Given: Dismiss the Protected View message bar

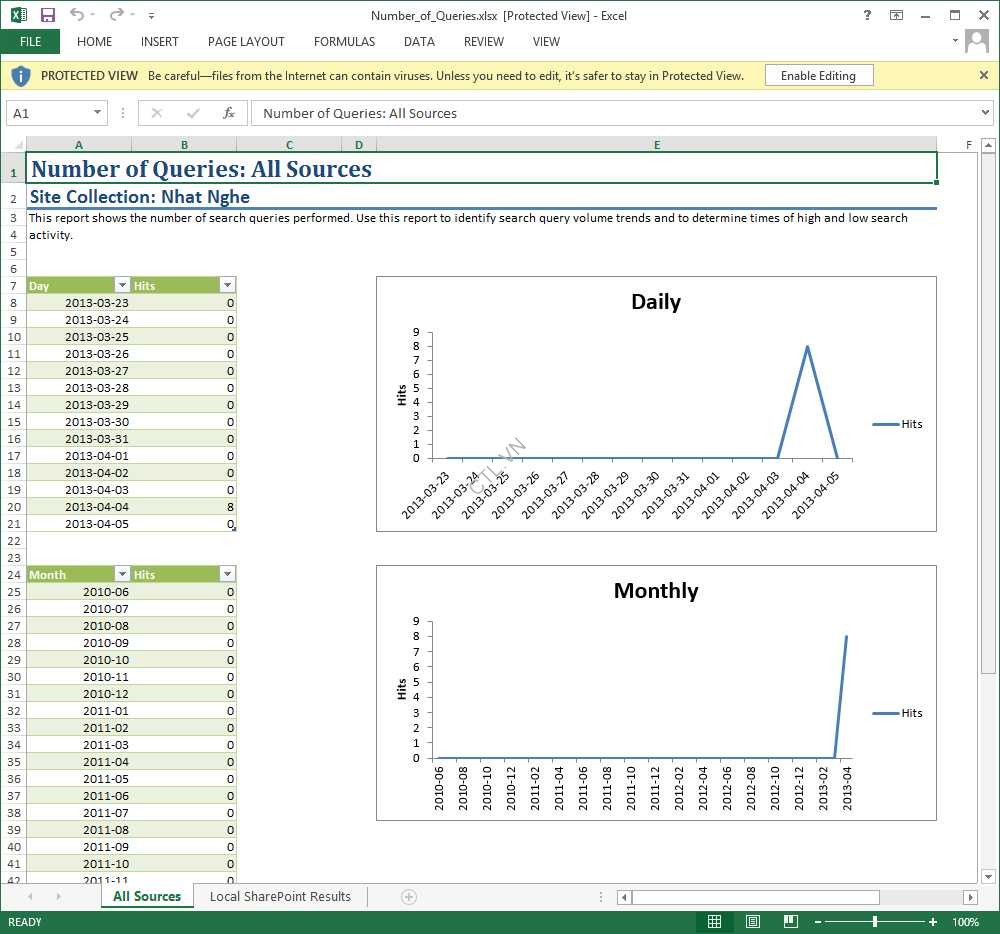Looking at the screenshot, I should (984, 75).
